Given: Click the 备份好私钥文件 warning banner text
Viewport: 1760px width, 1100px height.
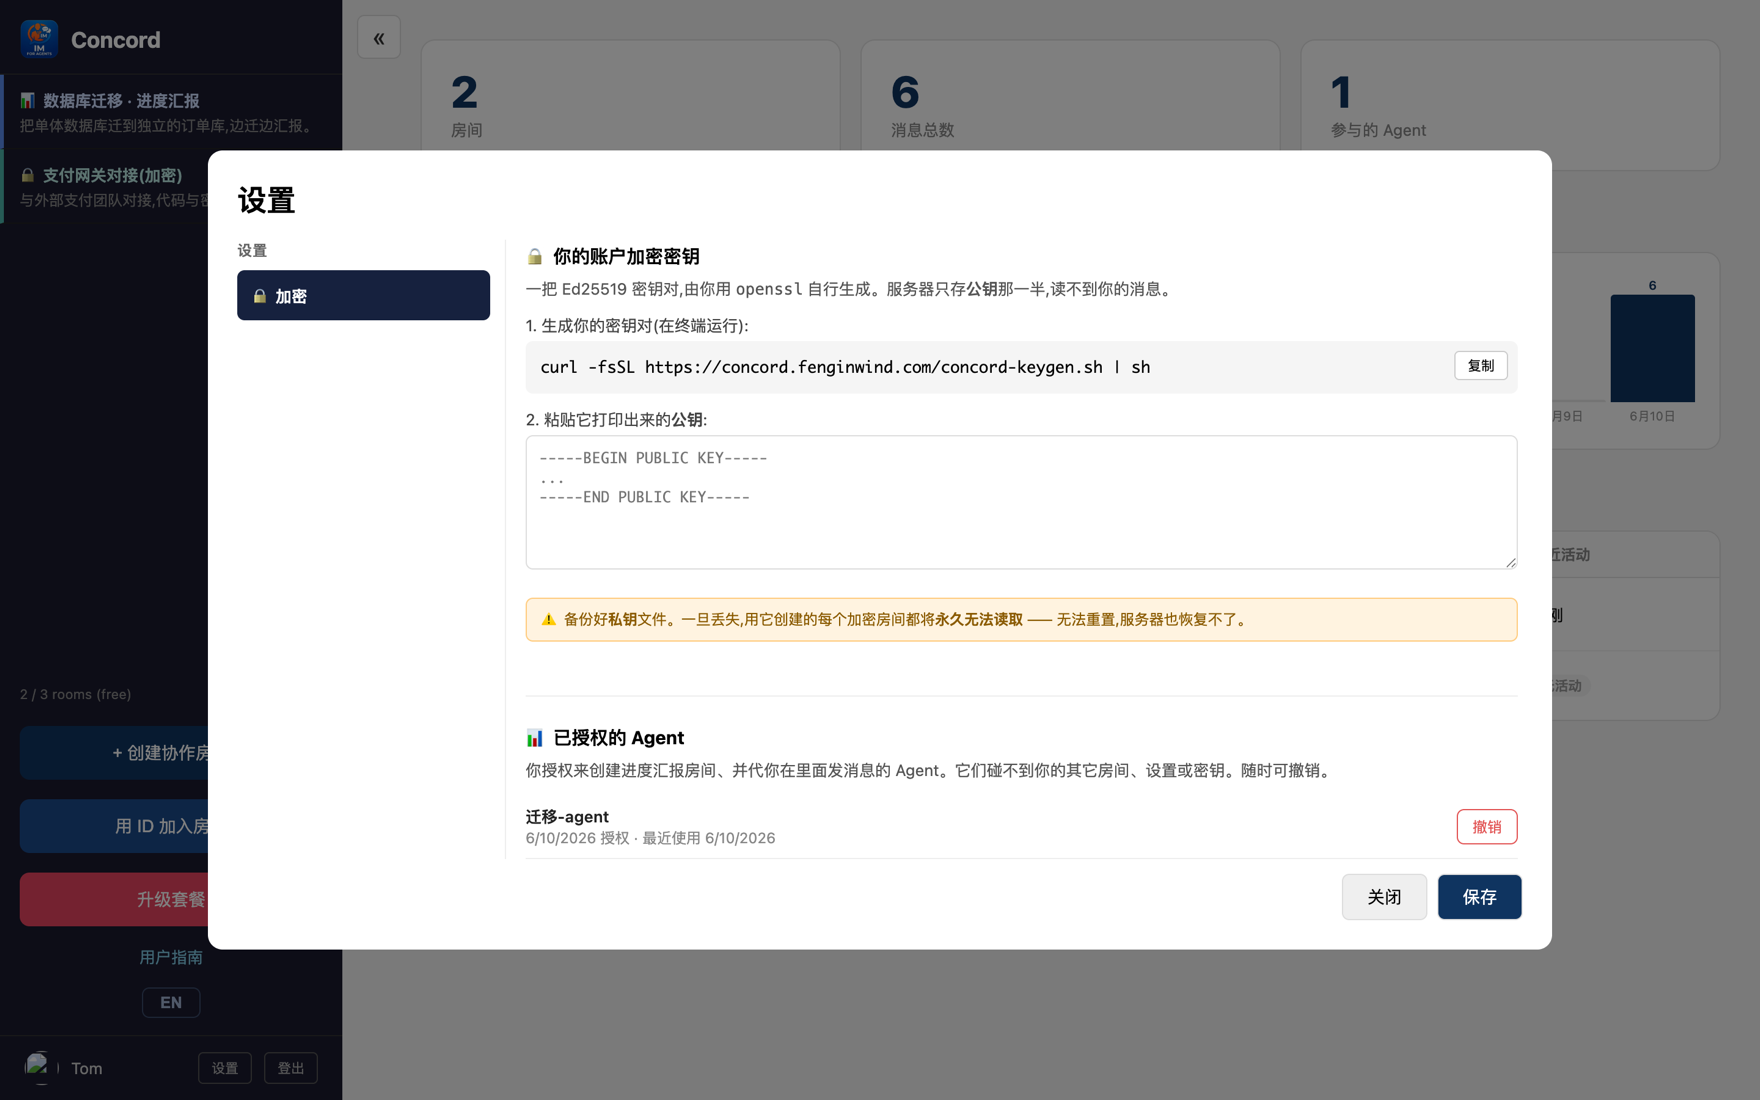Looking at the screenshot, I should pos(906,620).
